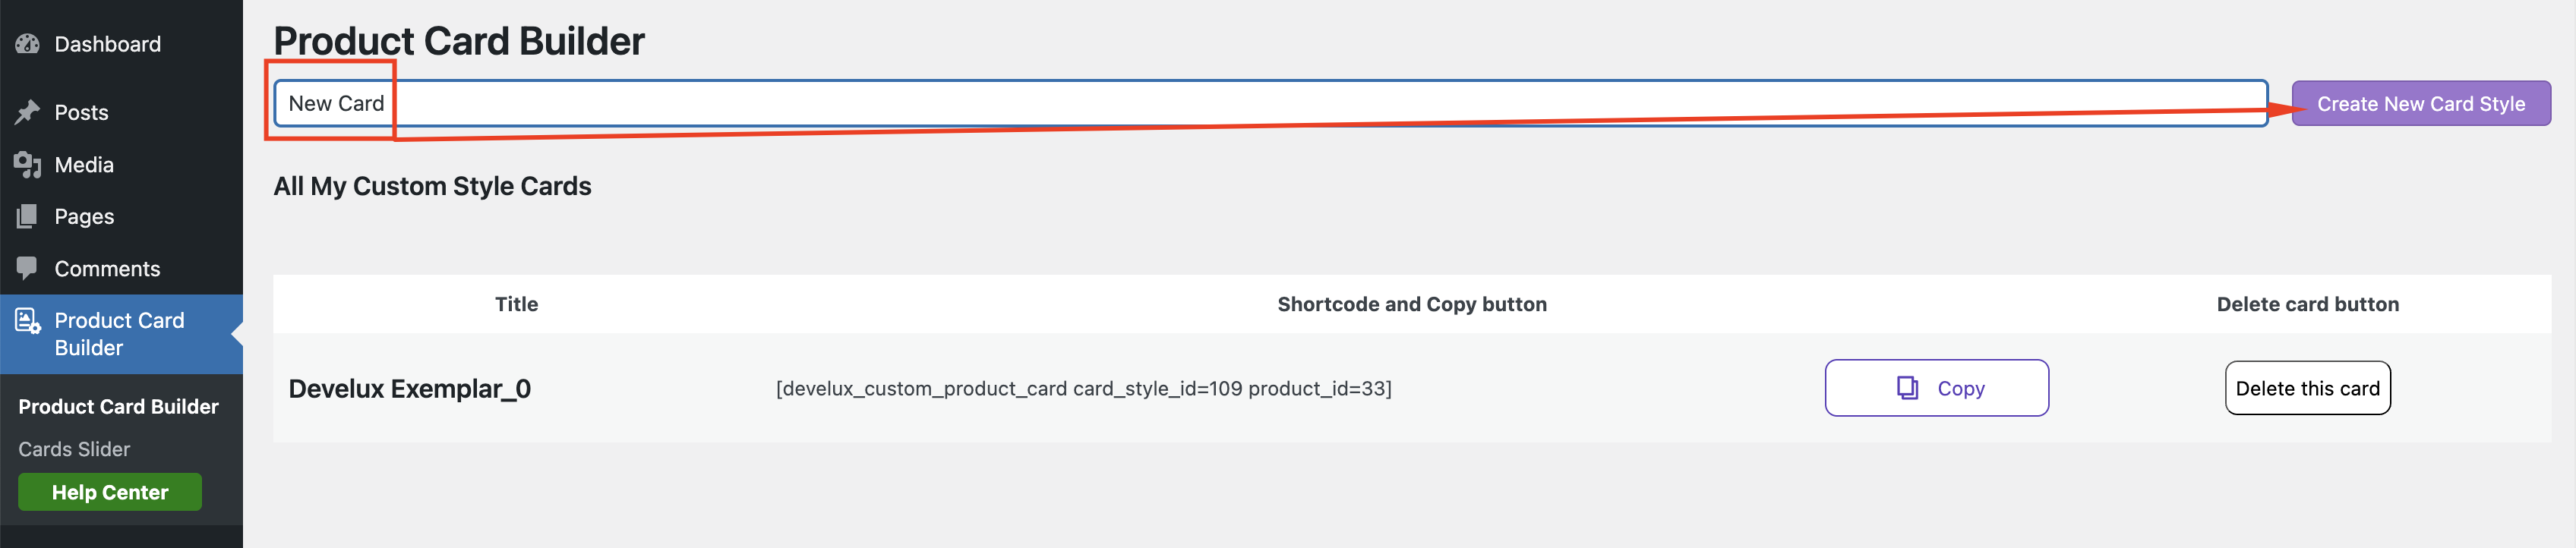The width and height of the screenshot is (2576, 548).
Task: Copy the Develux Exemplar_0 shortcode
Action: (x=1936, y=388)
